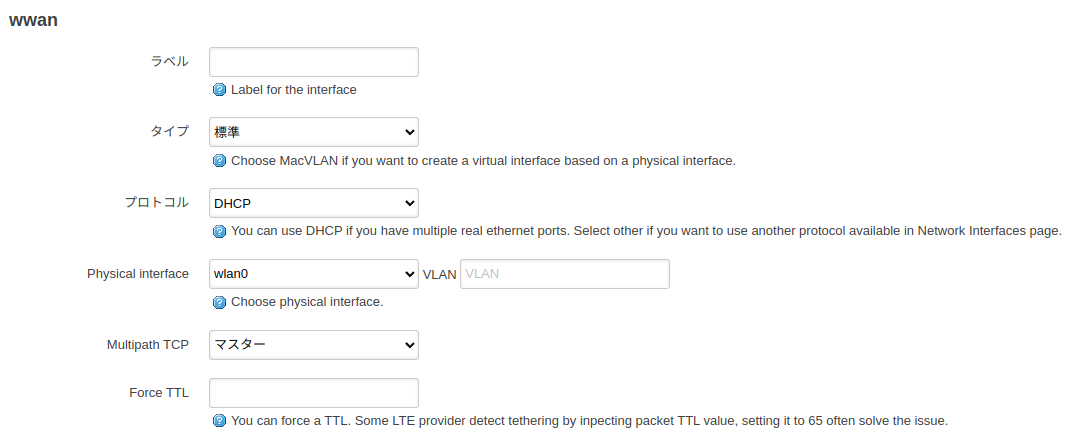Image resolution: width=1091 pixels, height=439 pixels.
Task: Open the タイプ dropdown showing 標準
Action: tap(313, 132)
